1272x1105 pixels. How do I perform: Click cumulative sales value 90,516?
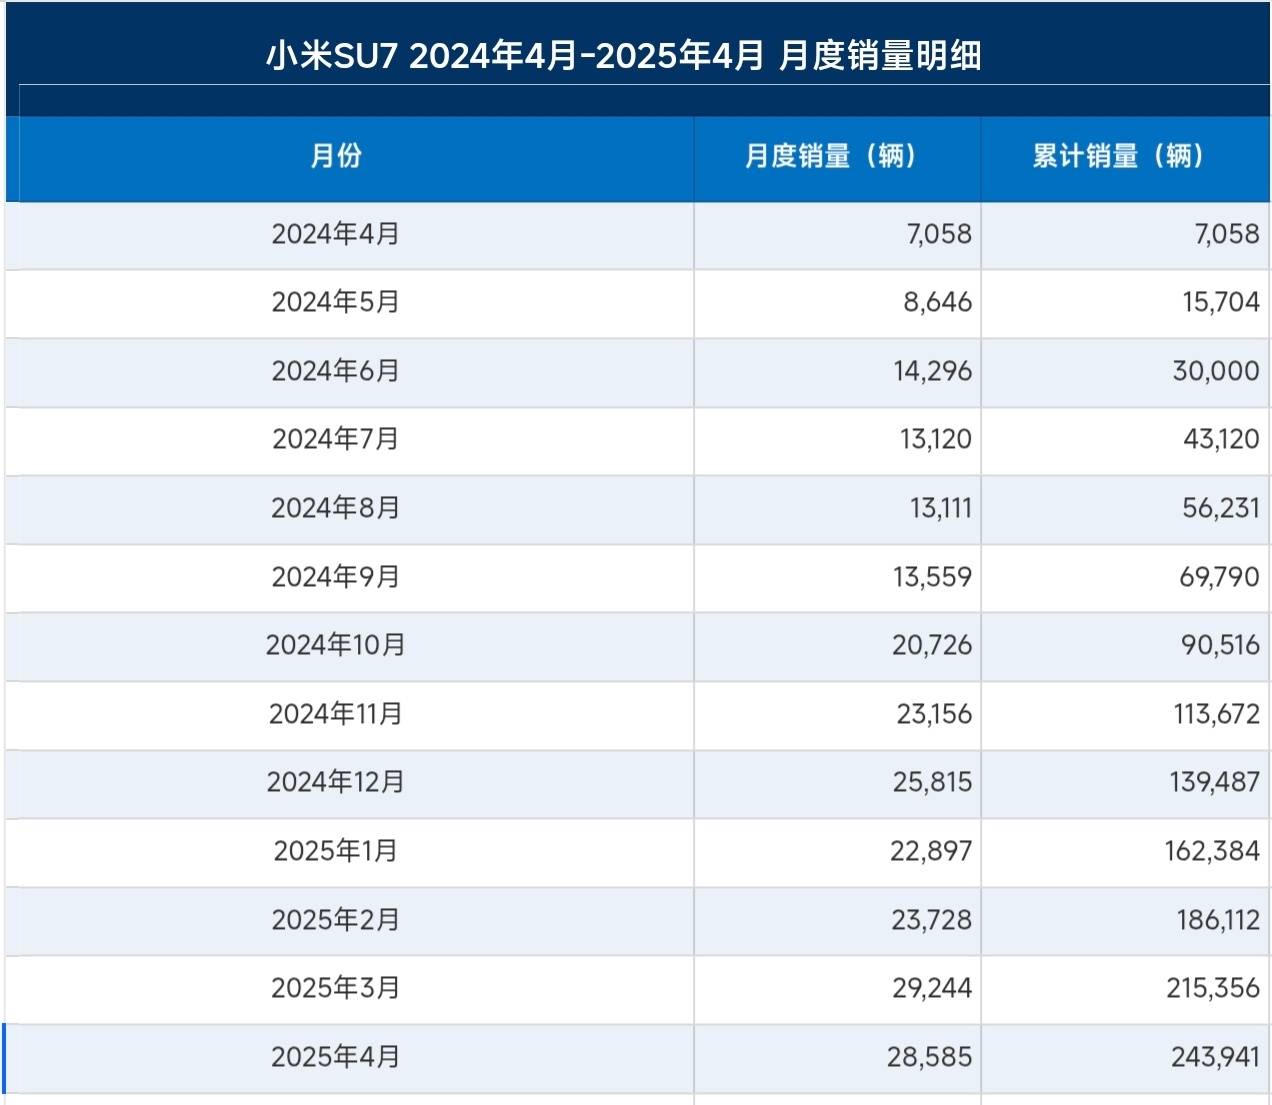click(1221, 645)
